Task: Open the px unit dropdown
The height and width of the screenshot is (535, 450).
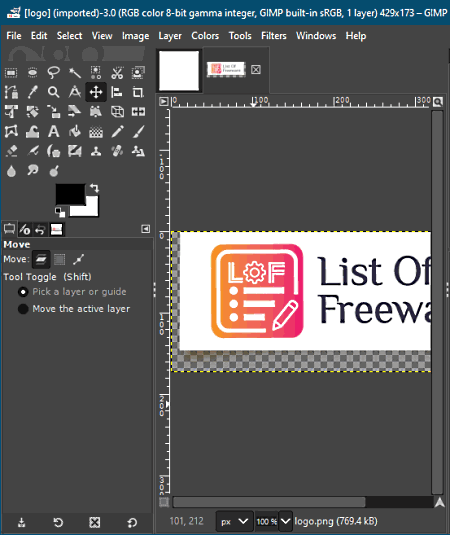Action: [234, 521]
